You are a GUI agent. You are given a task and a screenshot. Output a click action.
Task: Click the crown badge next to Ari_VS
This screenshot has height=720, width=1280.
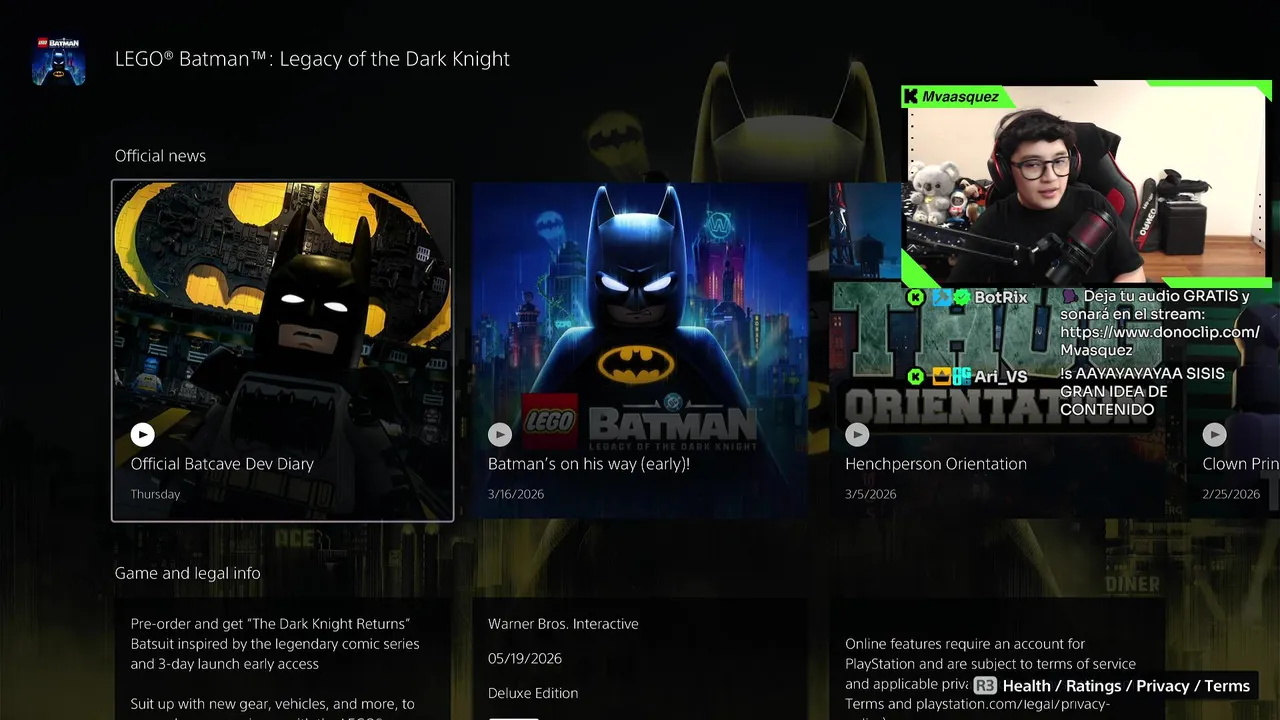[940, 377]
